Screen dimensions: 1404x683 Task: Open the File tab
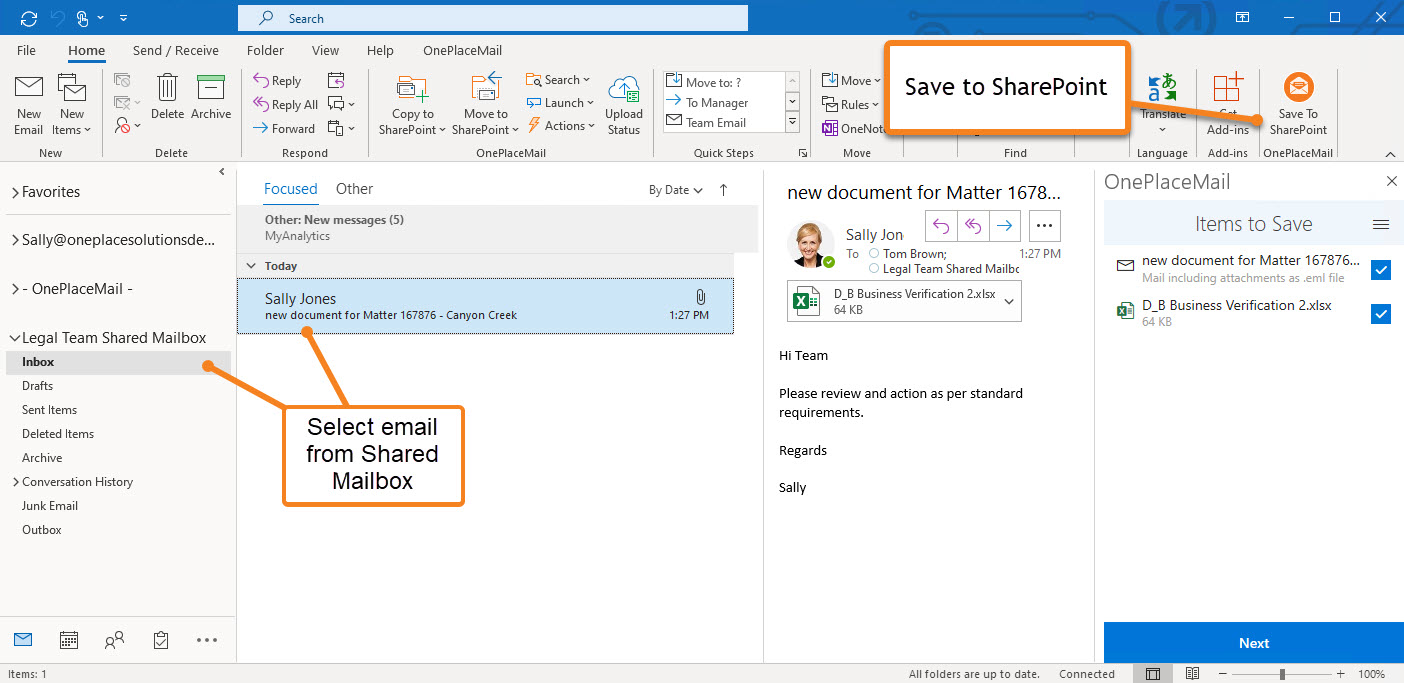(x=26, y=50)
